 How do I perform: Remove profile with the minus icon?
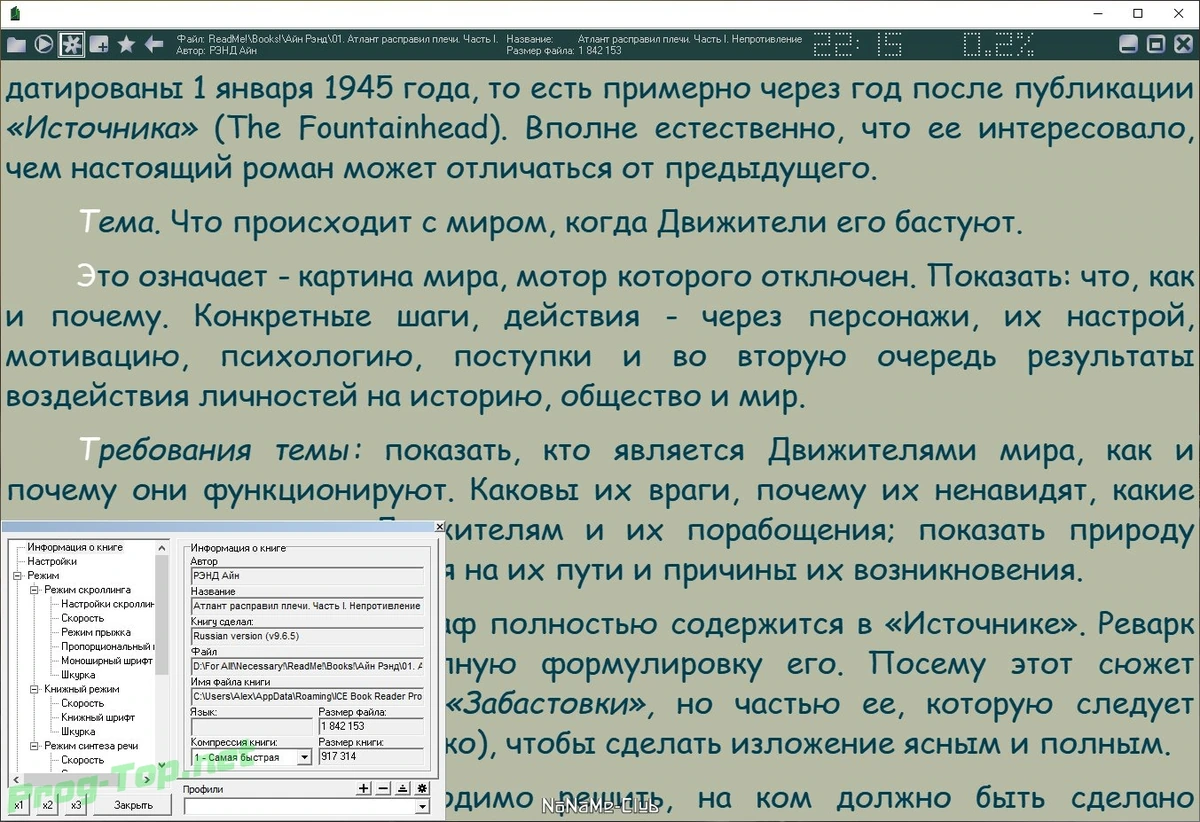coord(383,788)
